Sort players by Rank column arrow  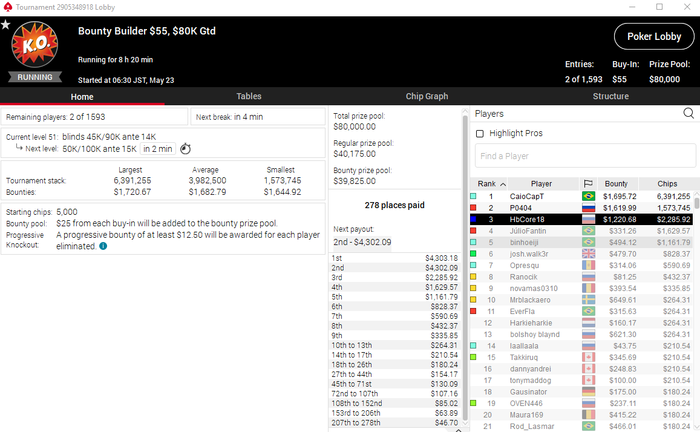503,184
